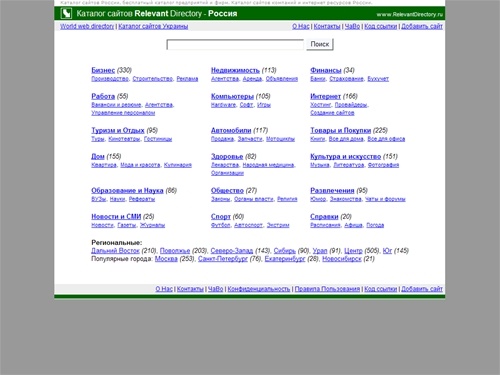Viewport: 500px width, 375px height.
Task: Open Код ссылки in the top navigation
Action: (381, 26)
